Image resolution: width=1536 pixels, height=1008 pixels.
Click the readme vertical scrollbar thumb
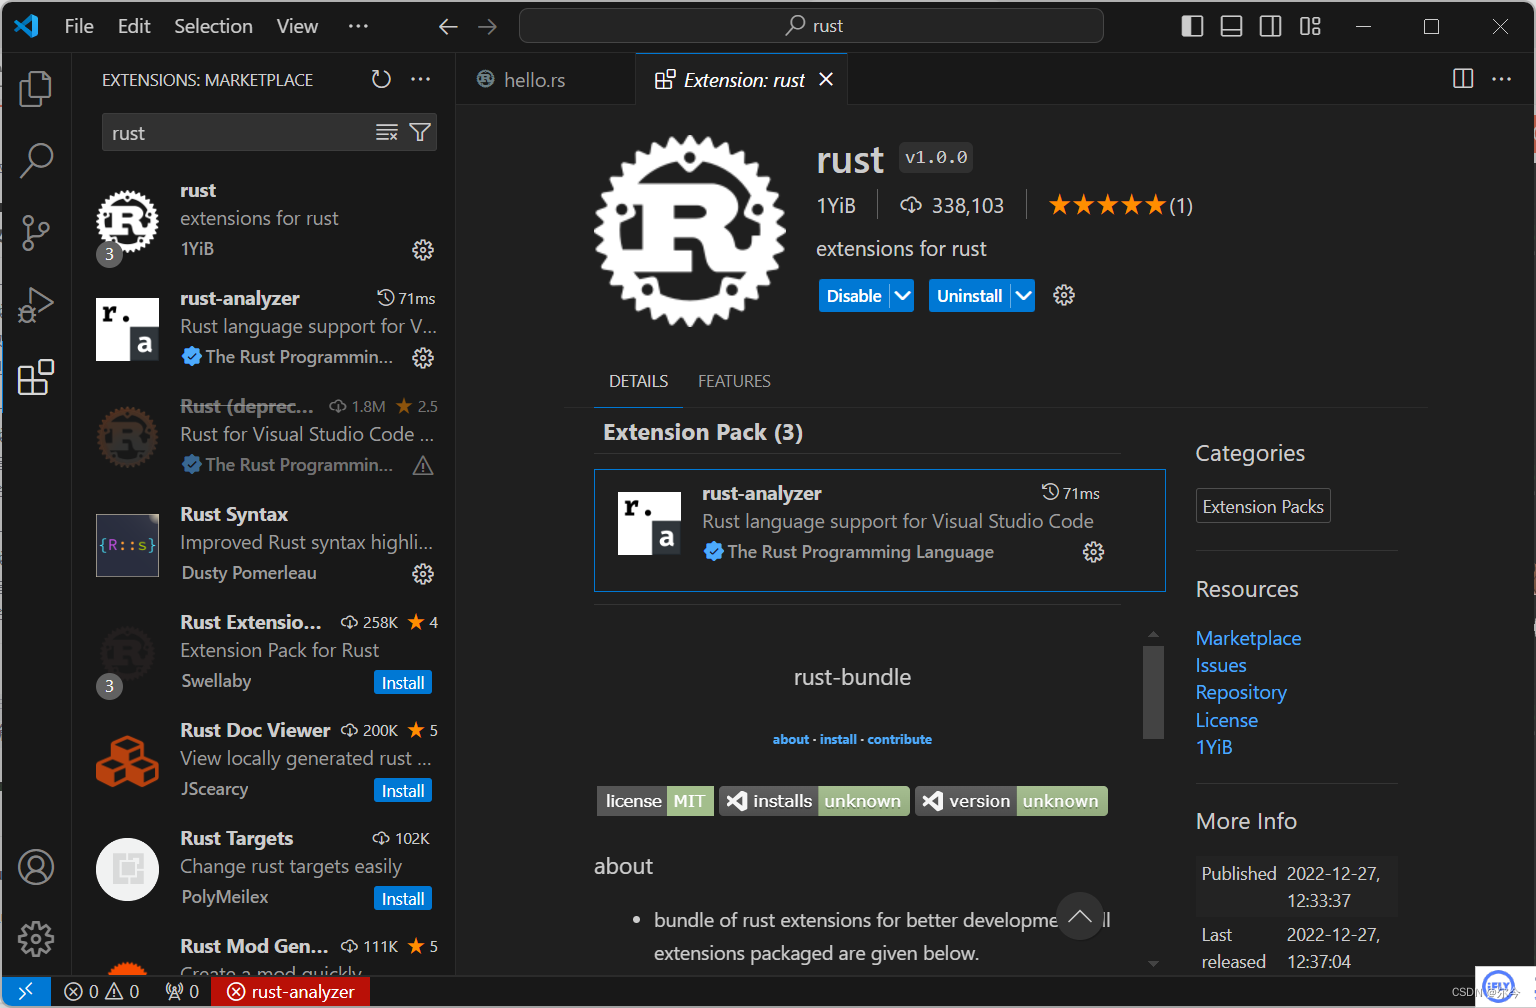point(1153,692)
